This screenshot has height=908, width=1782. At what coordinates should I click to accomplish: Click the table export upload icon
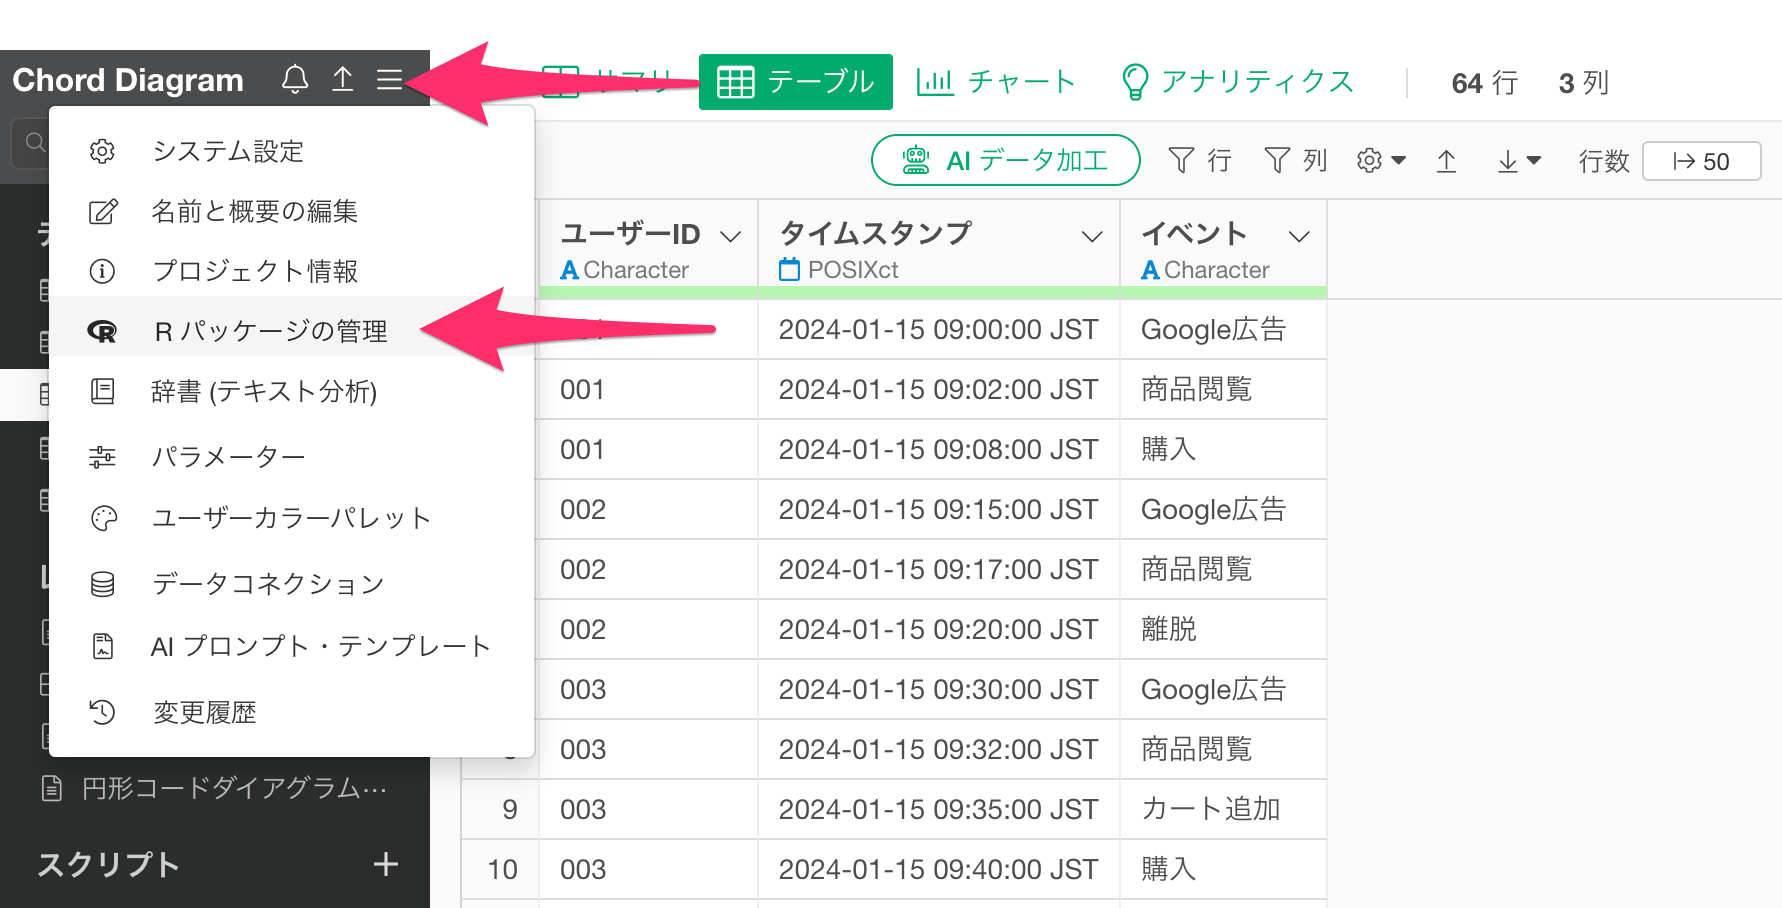1446,161
